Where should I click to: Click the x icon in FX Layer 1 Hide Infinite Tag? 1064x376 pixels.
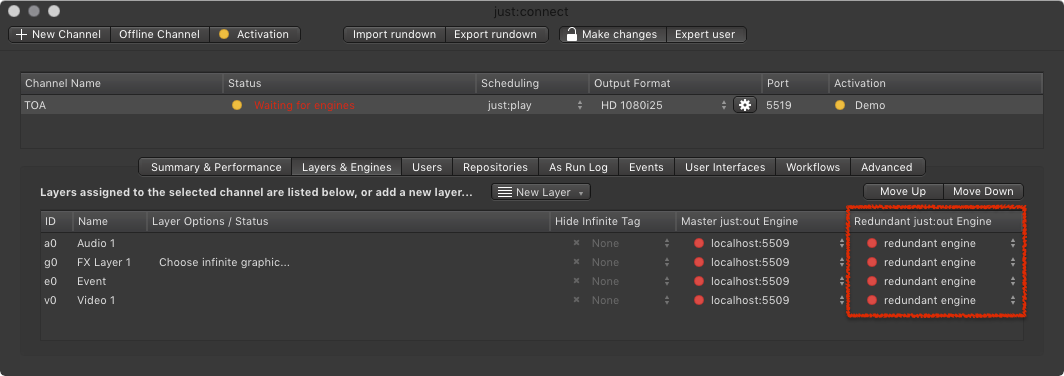tap(576, 262)
